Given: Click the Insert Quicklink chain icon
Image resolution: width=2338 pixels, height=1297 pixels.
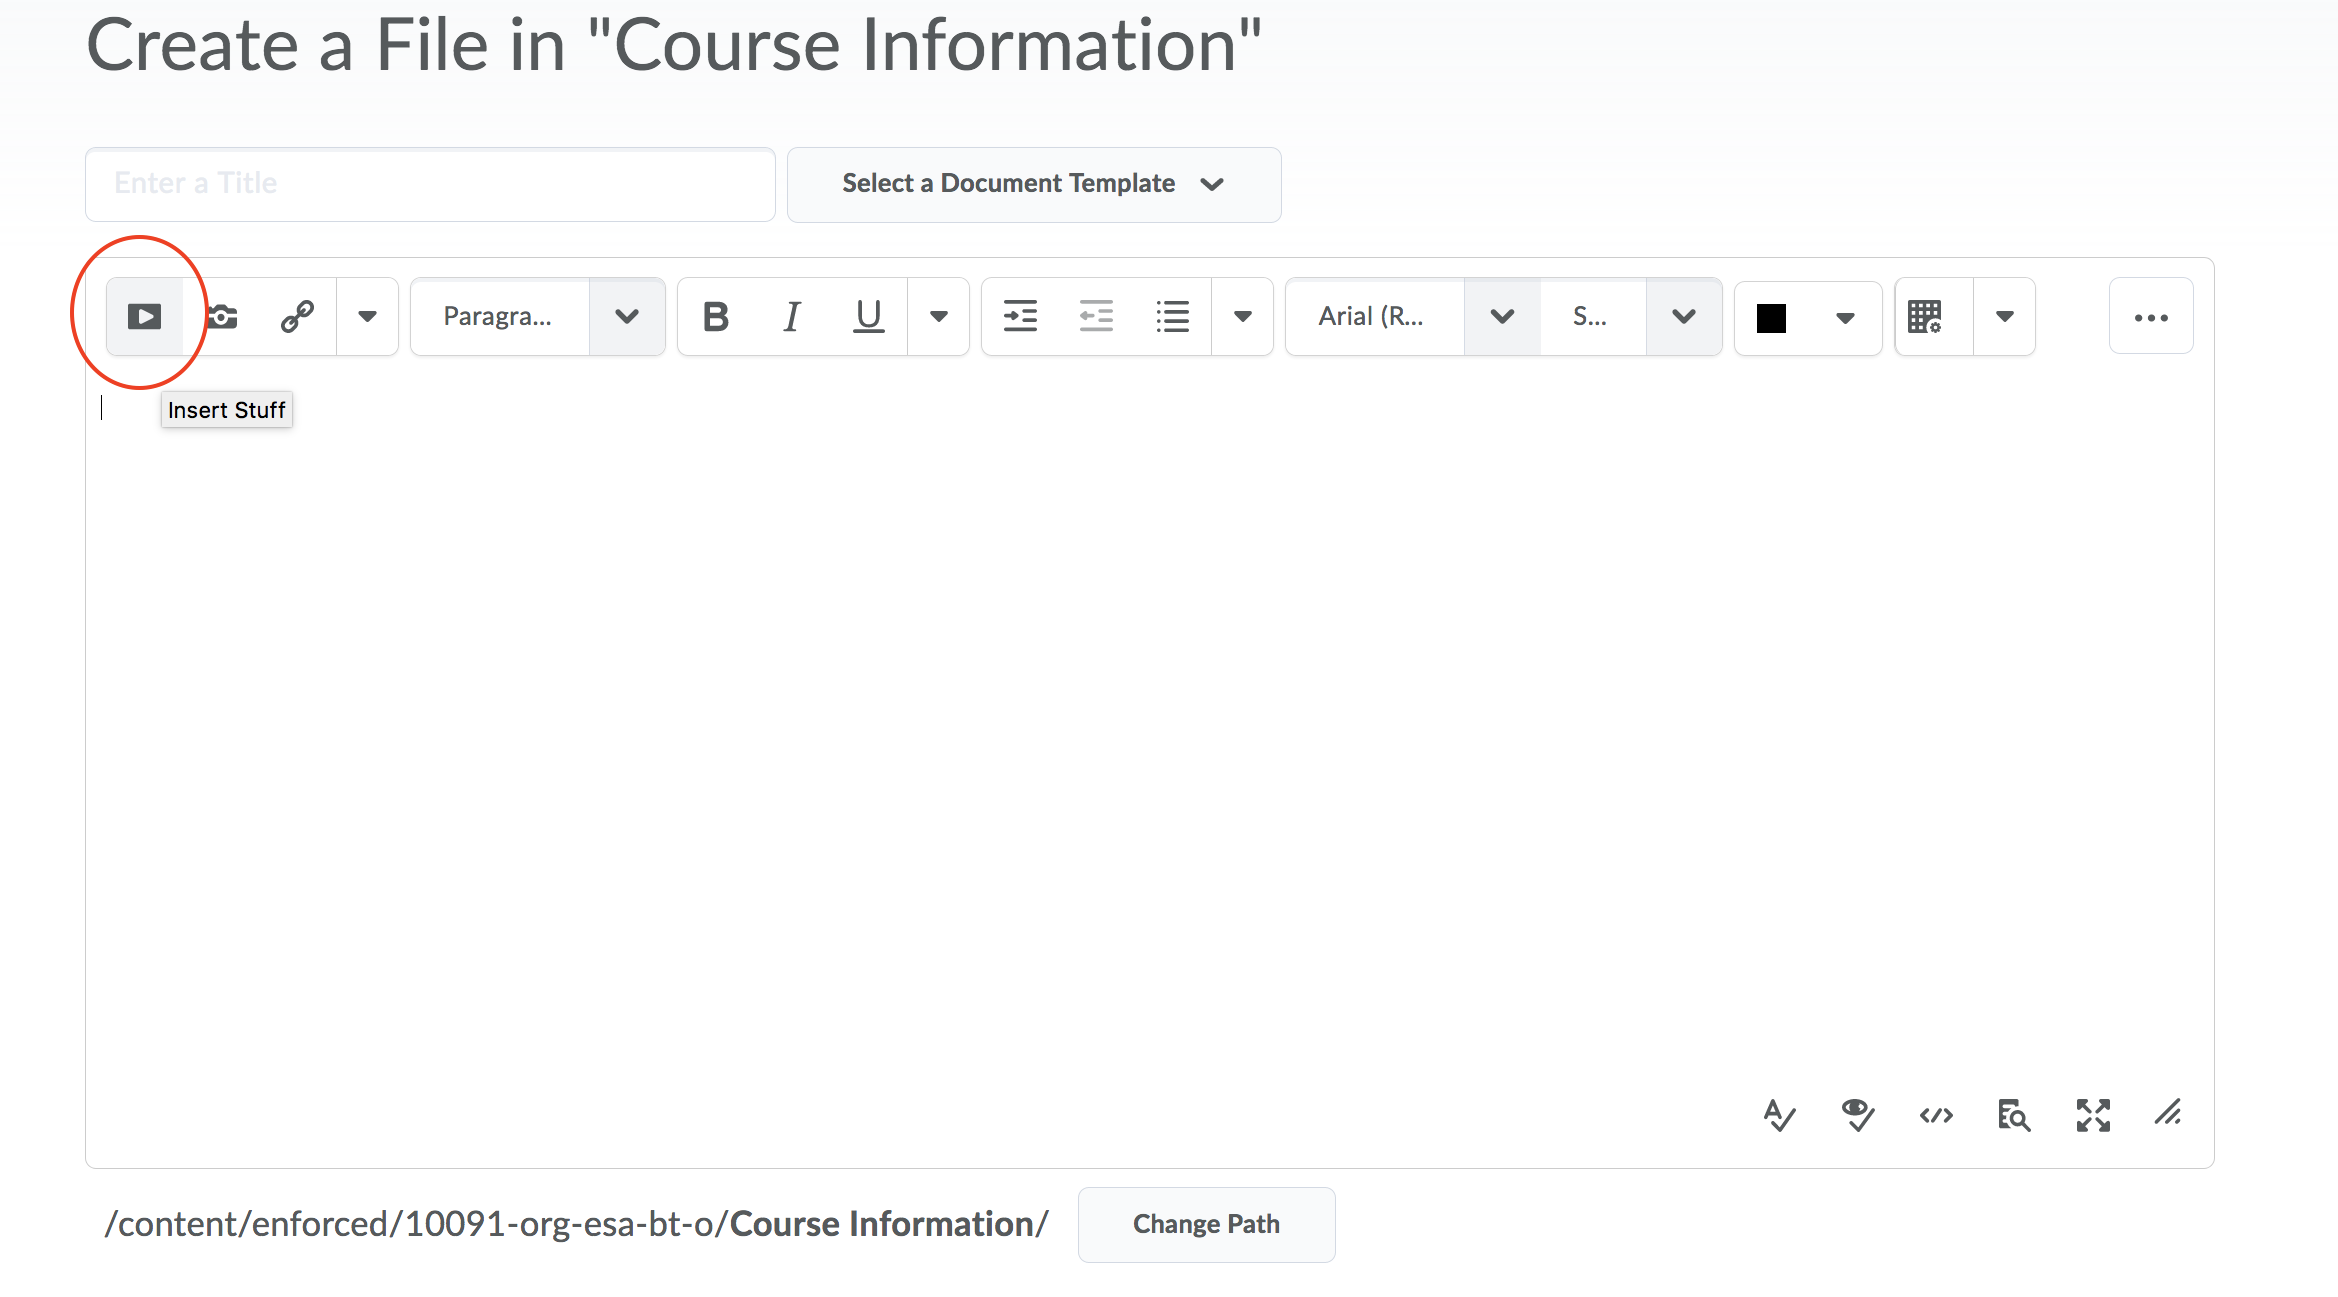Looking at the screenshot, I should (297, 317).
